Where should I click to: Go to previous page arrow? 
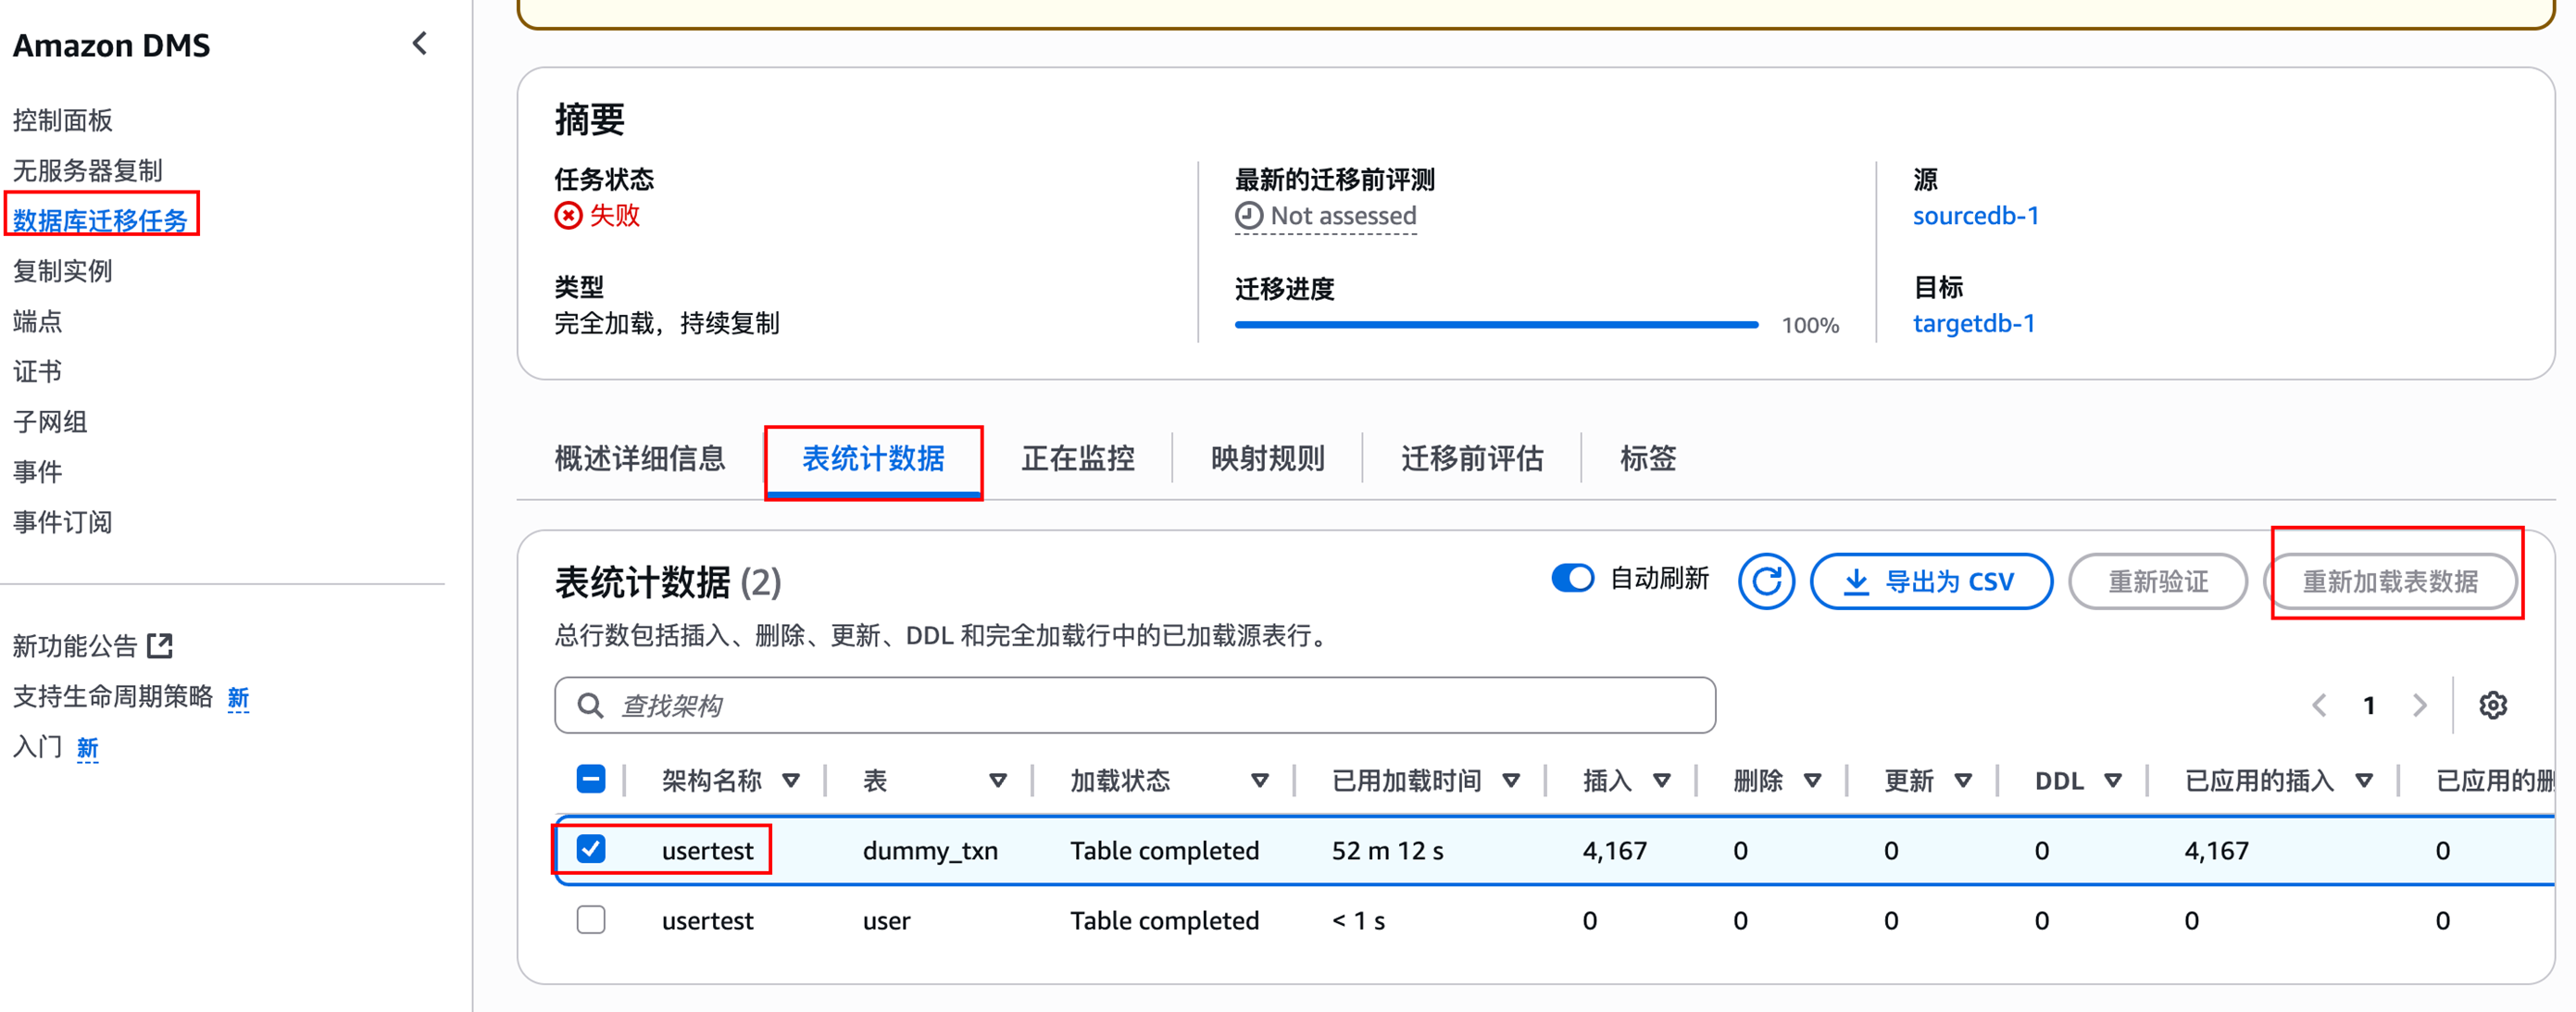tap(2319, 705)
